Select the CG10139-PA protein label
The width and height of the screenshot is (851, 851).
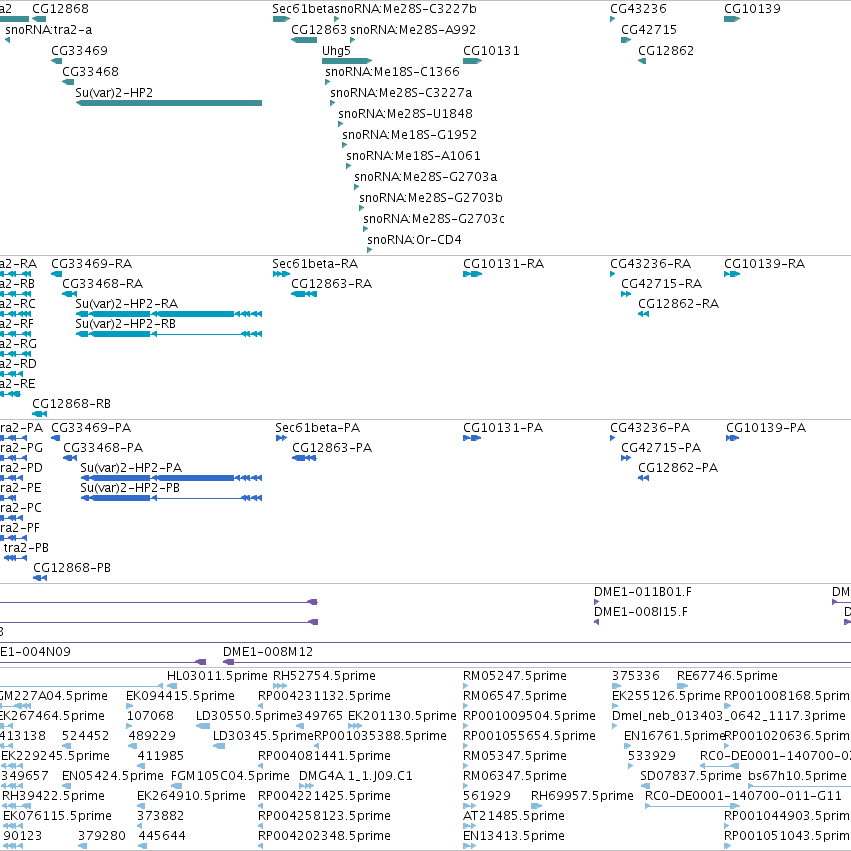point(766,428)
